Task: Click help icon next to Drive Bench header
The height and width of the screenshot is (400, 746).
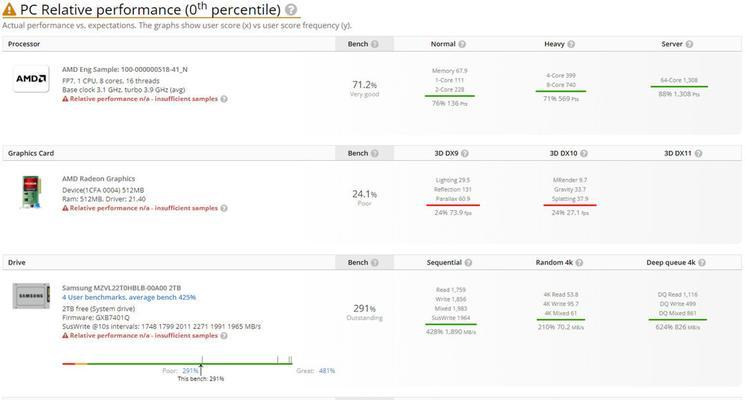Action: (375, 263)
